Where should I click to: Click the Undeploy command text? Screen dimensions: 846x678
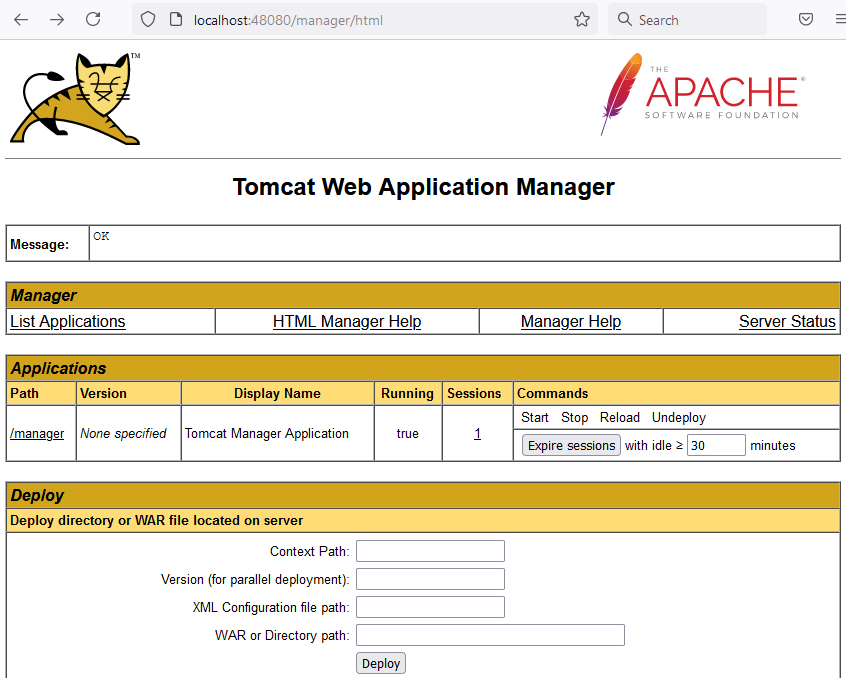(x=679, y=417)
